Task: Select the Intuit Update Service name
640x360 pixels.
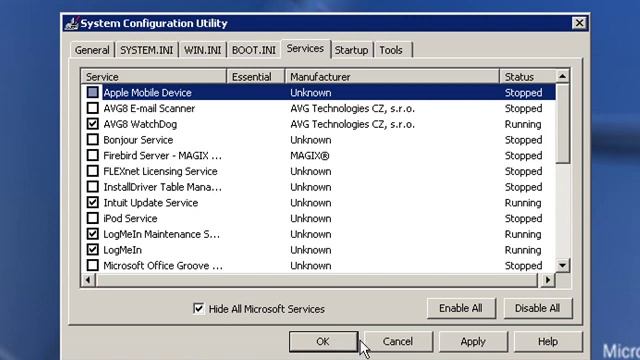Action: pos(151,203)
